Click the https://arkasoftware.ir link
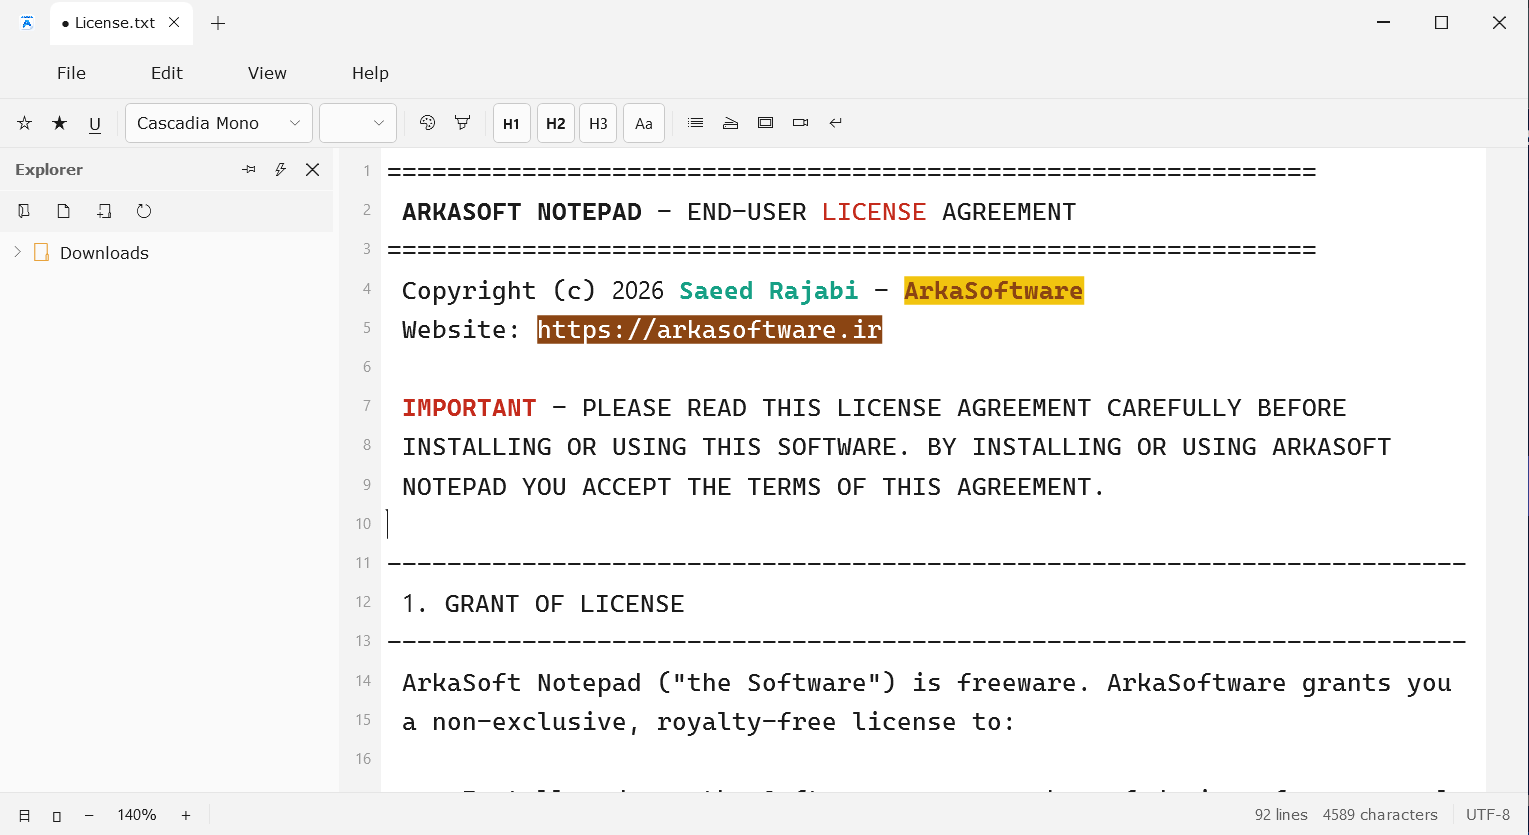 pos(709,330)
